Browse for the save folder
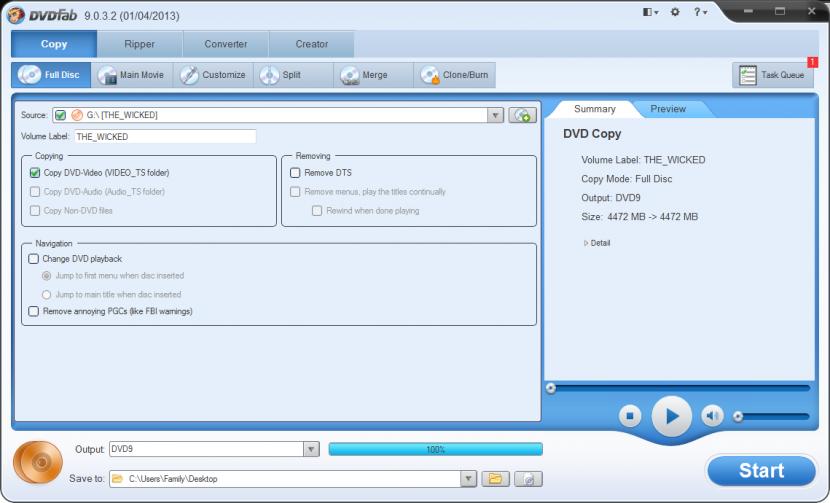Viewport: 830px width, 503px height. coord(494,479)
